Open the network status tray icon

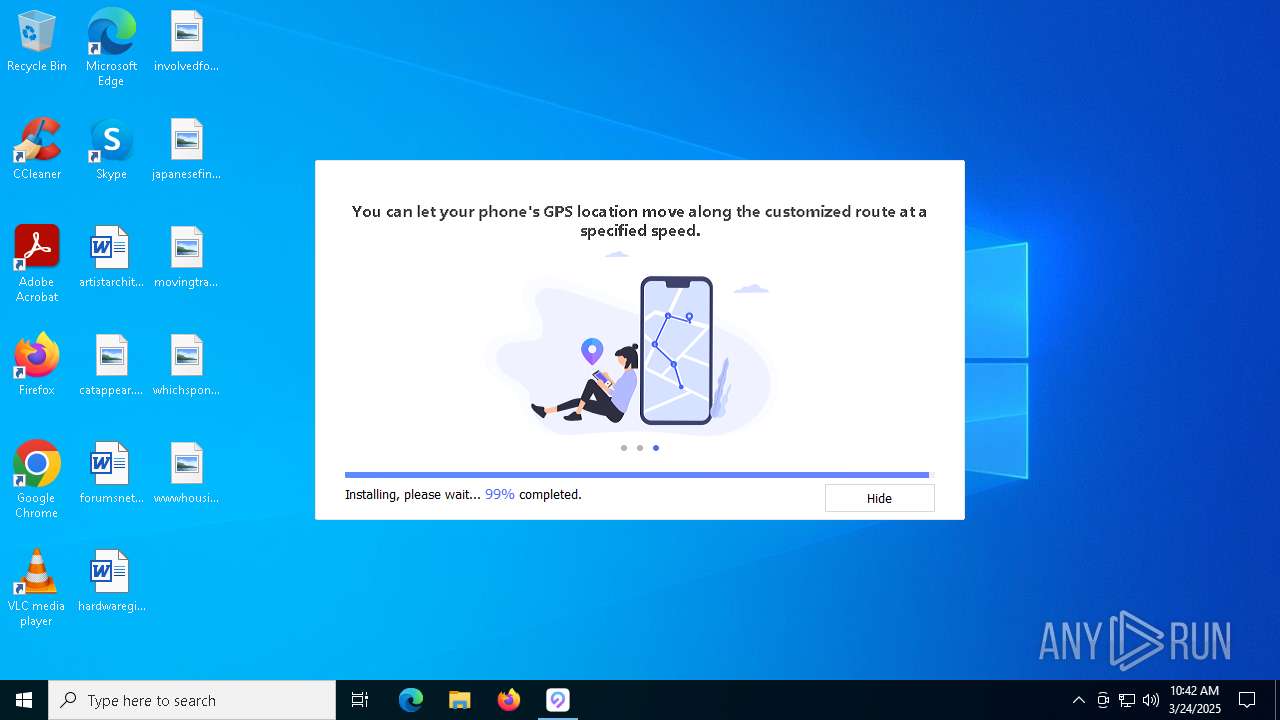(1127, 700)
